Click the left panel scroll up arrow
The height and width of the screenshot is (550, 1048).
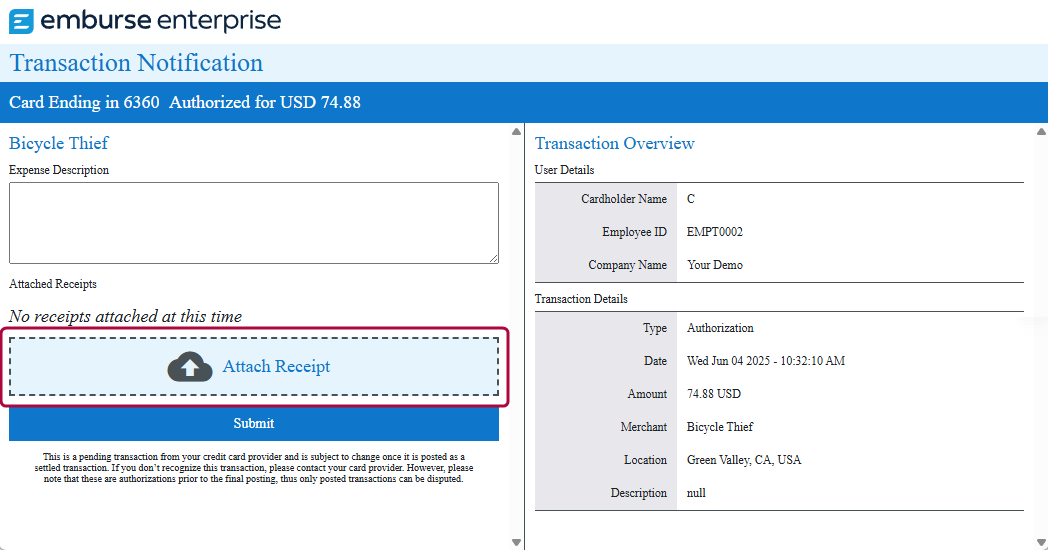pos(516,132)
